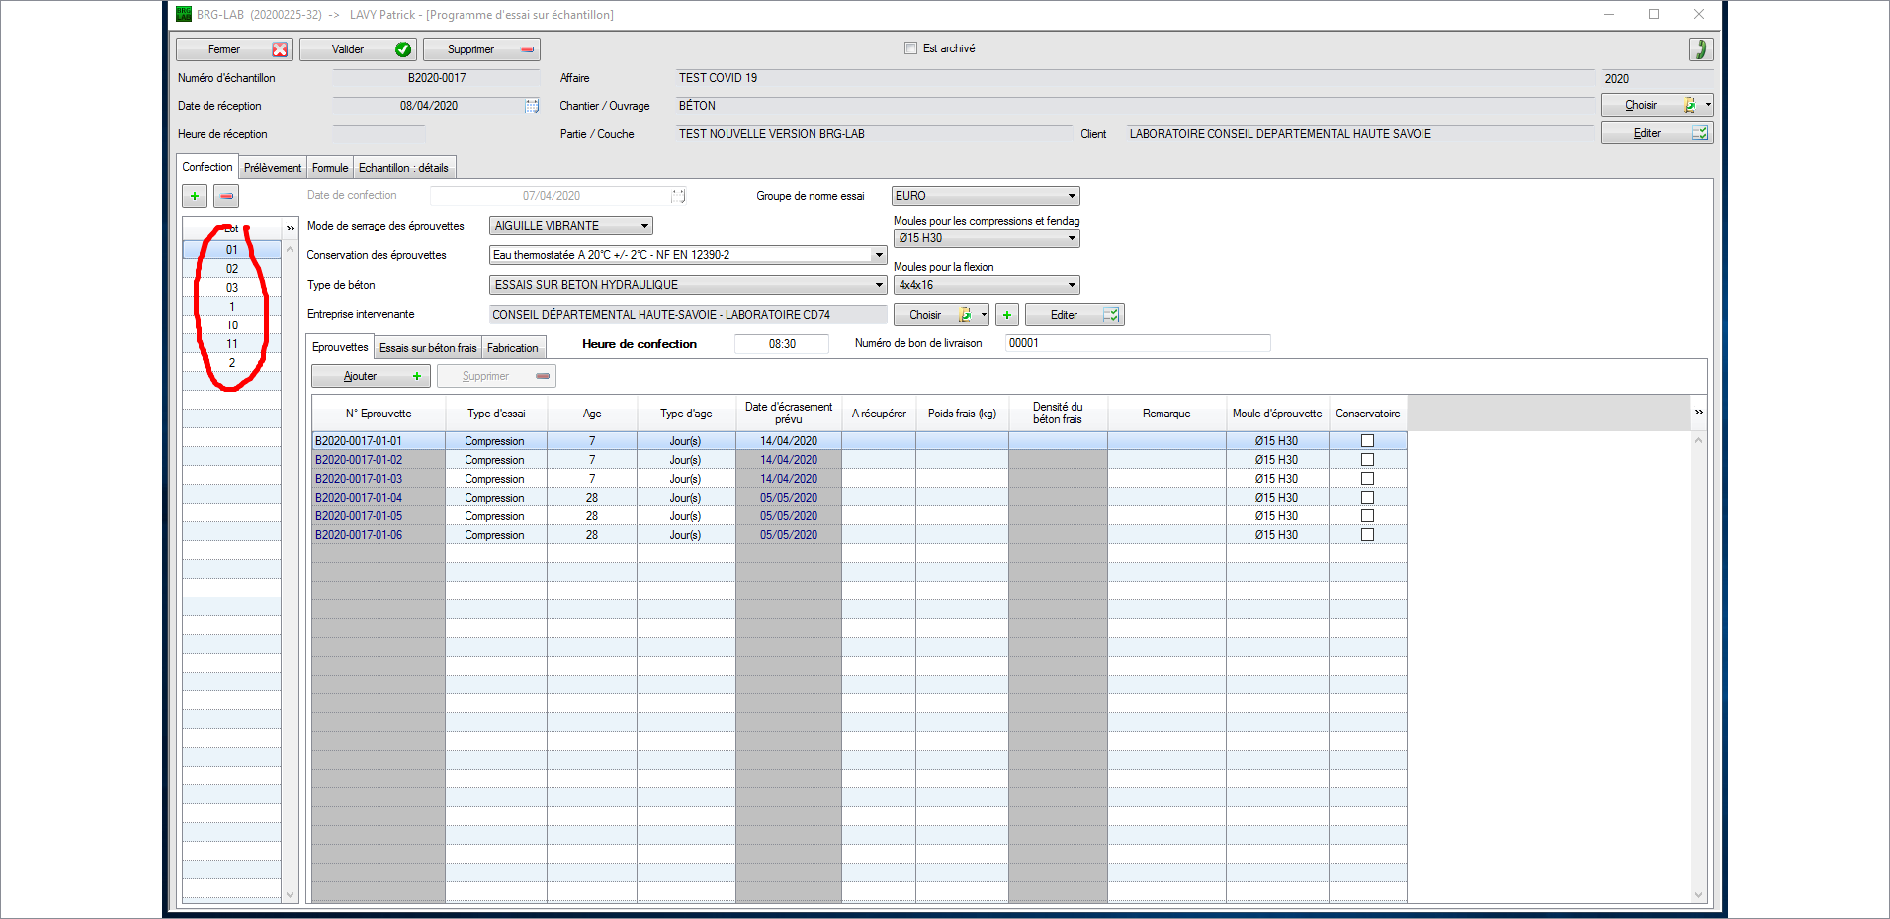Click green plus beside Entreprise intervenante Choisir button
Viewport: 1890px width, 919px height.
pyautogui.click(x=1007, y=315)
